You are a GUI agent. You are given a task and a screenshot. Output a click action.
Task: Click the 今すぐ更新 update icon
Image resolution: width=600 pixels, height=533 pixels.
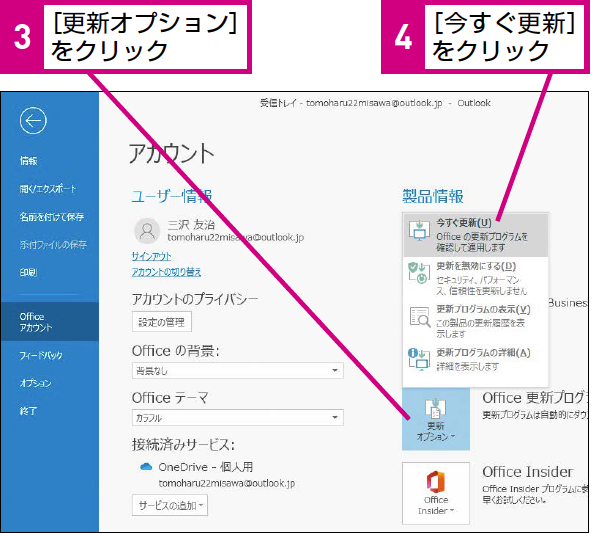[x=419, y=231]
